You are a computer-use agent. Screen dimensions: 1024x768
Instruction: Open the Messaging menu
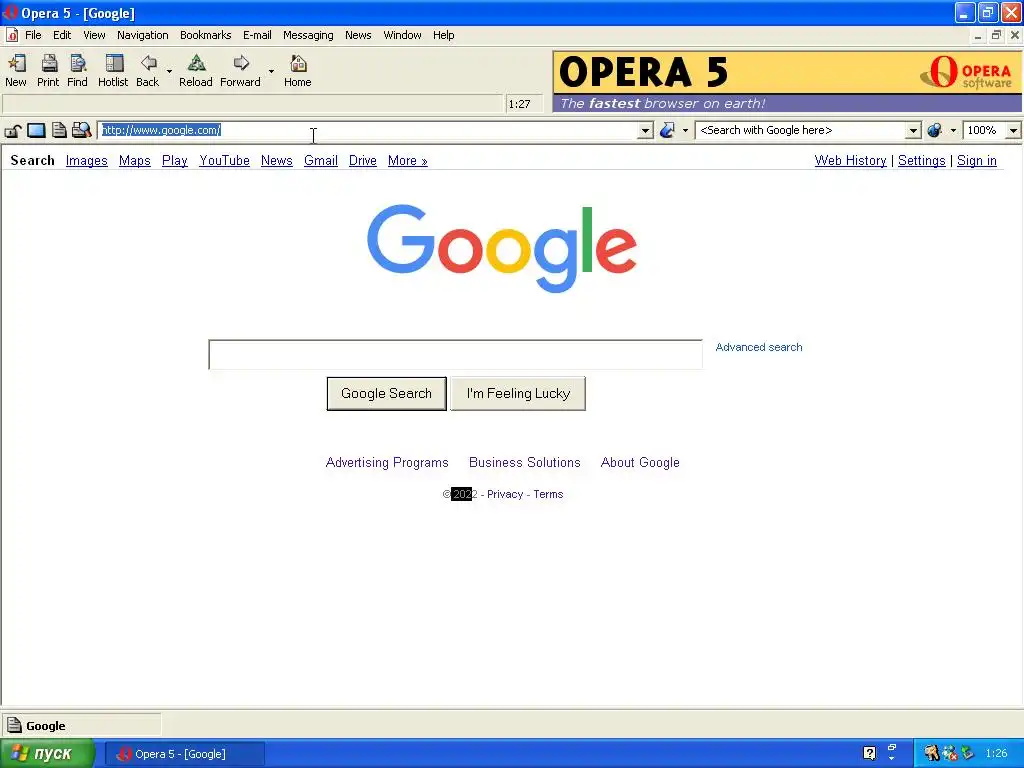[x=308, y=35]
